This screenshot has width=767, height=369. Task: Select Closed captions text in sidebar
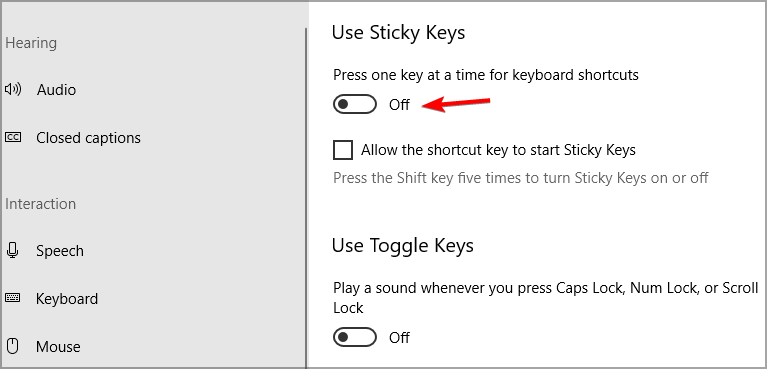[89, 138]
